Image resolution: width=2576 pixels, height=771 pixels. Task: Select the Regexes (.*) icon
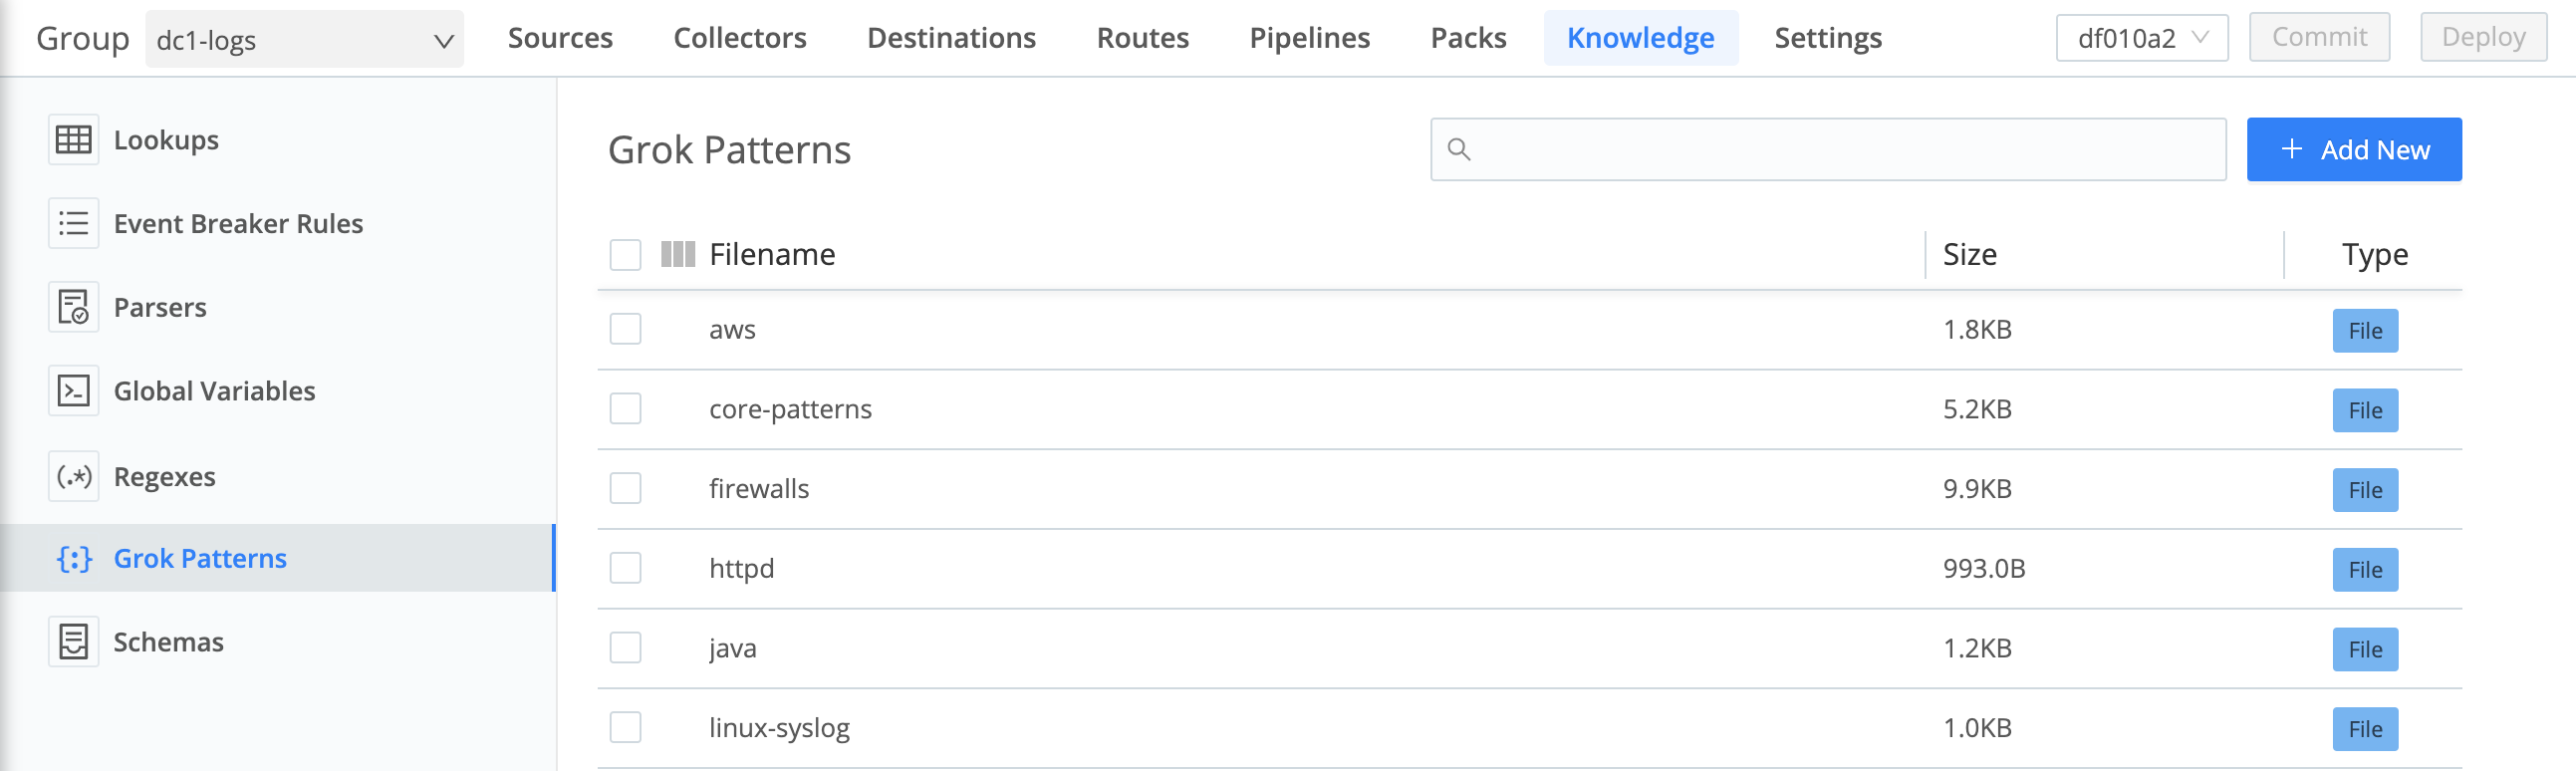[x=74, y=476]
